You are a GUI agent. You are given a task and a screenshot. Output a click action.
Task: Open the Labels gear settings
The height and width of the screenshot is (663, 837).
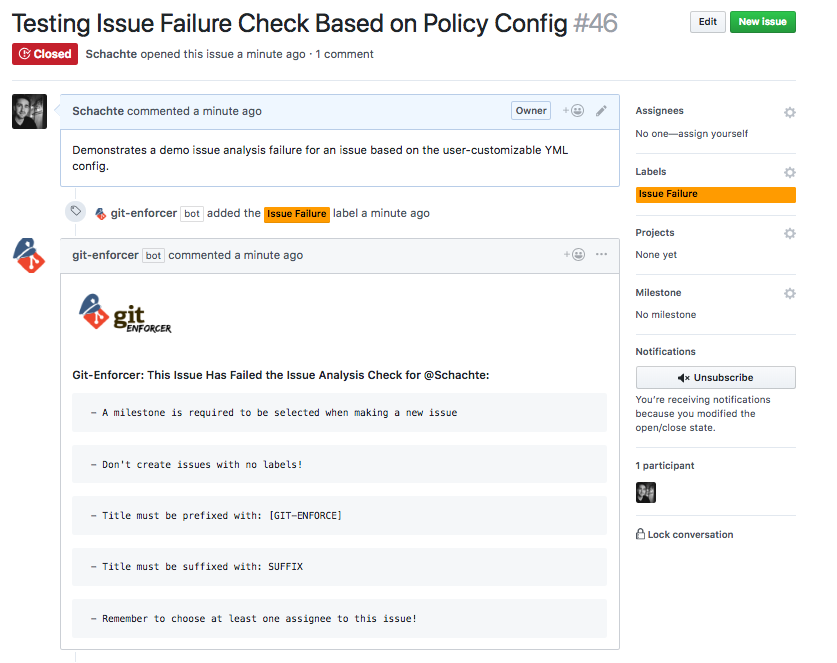pos(789,173)
